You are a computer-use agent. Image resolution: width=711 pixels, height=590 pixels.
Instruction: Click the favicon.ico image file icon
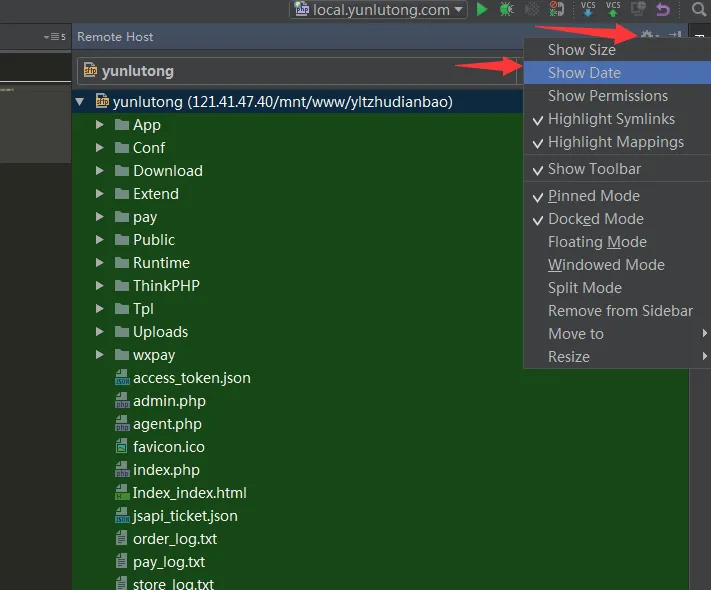pyautogui.click(x=122, y=447)
